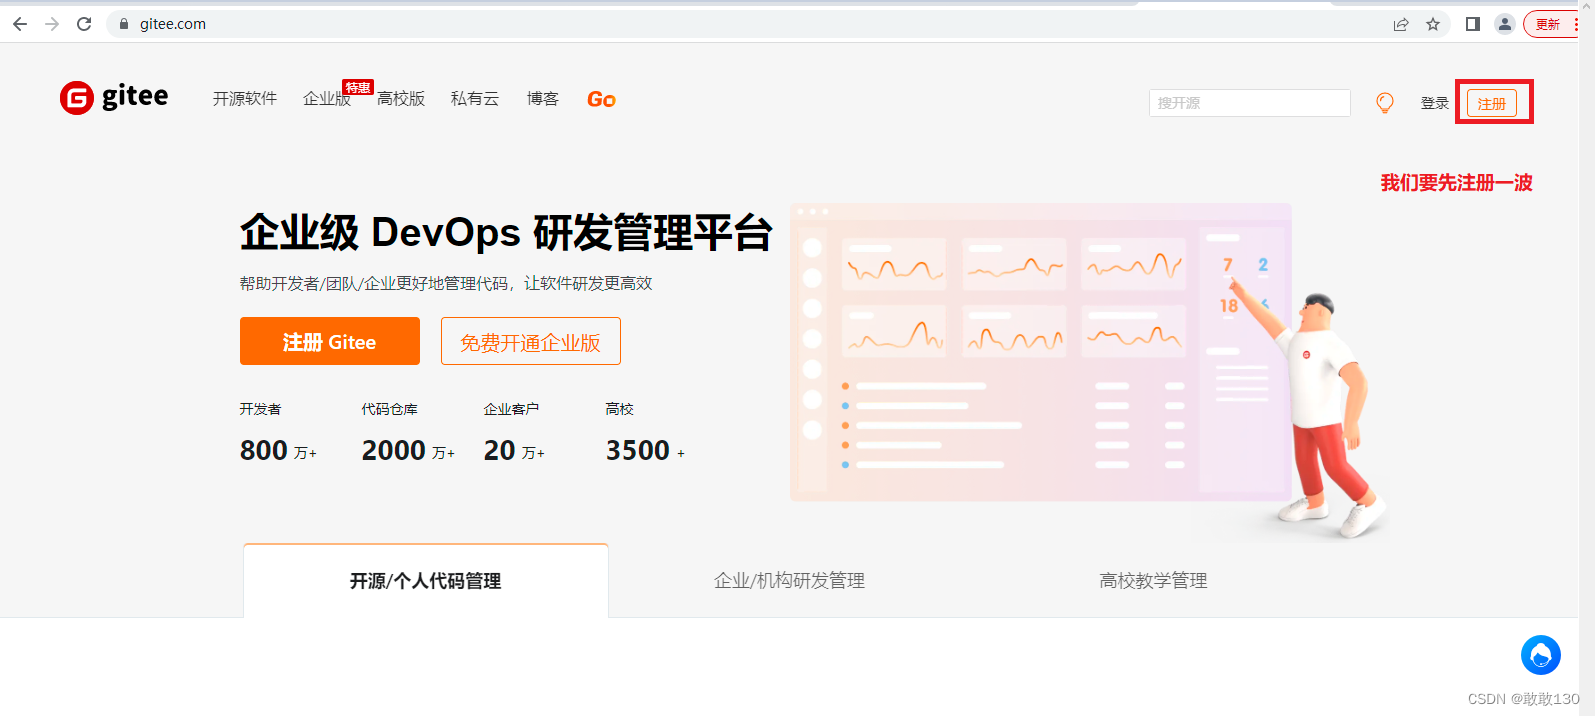This screenshot has width=1595, height=716.
Task: Click the padlock icon in the address bar
Action: pyautogui.click(x=124, y=24)
